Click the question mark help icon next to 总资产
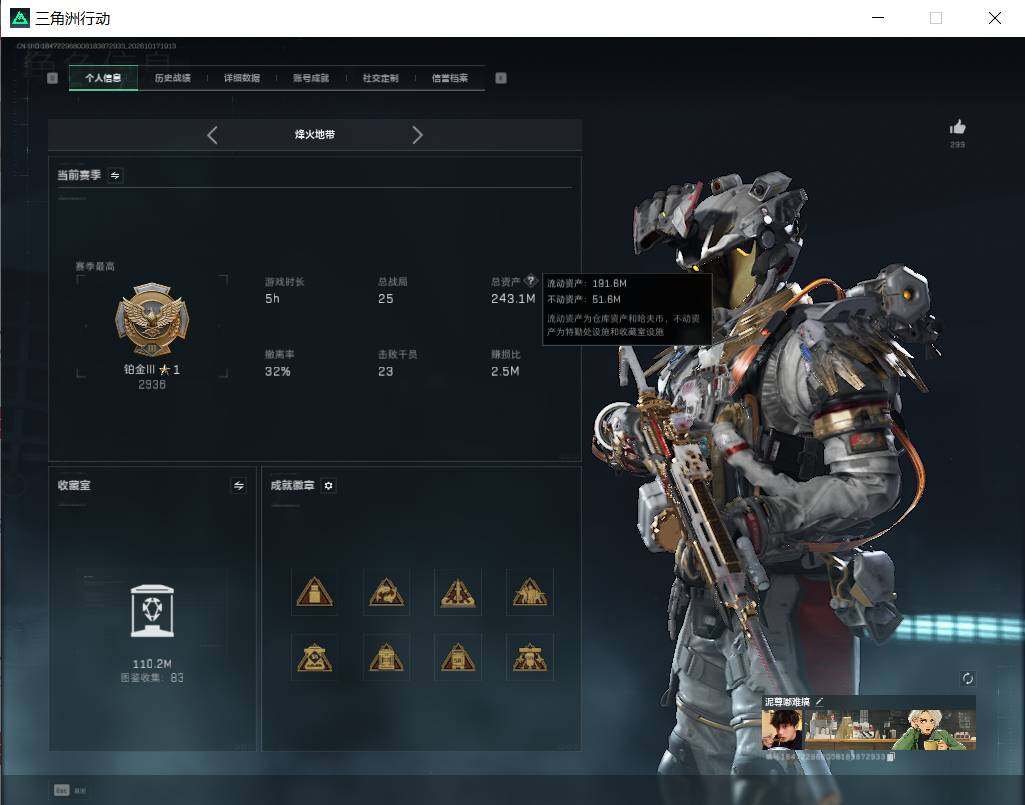1025x805 pixels. click(531, 281)
